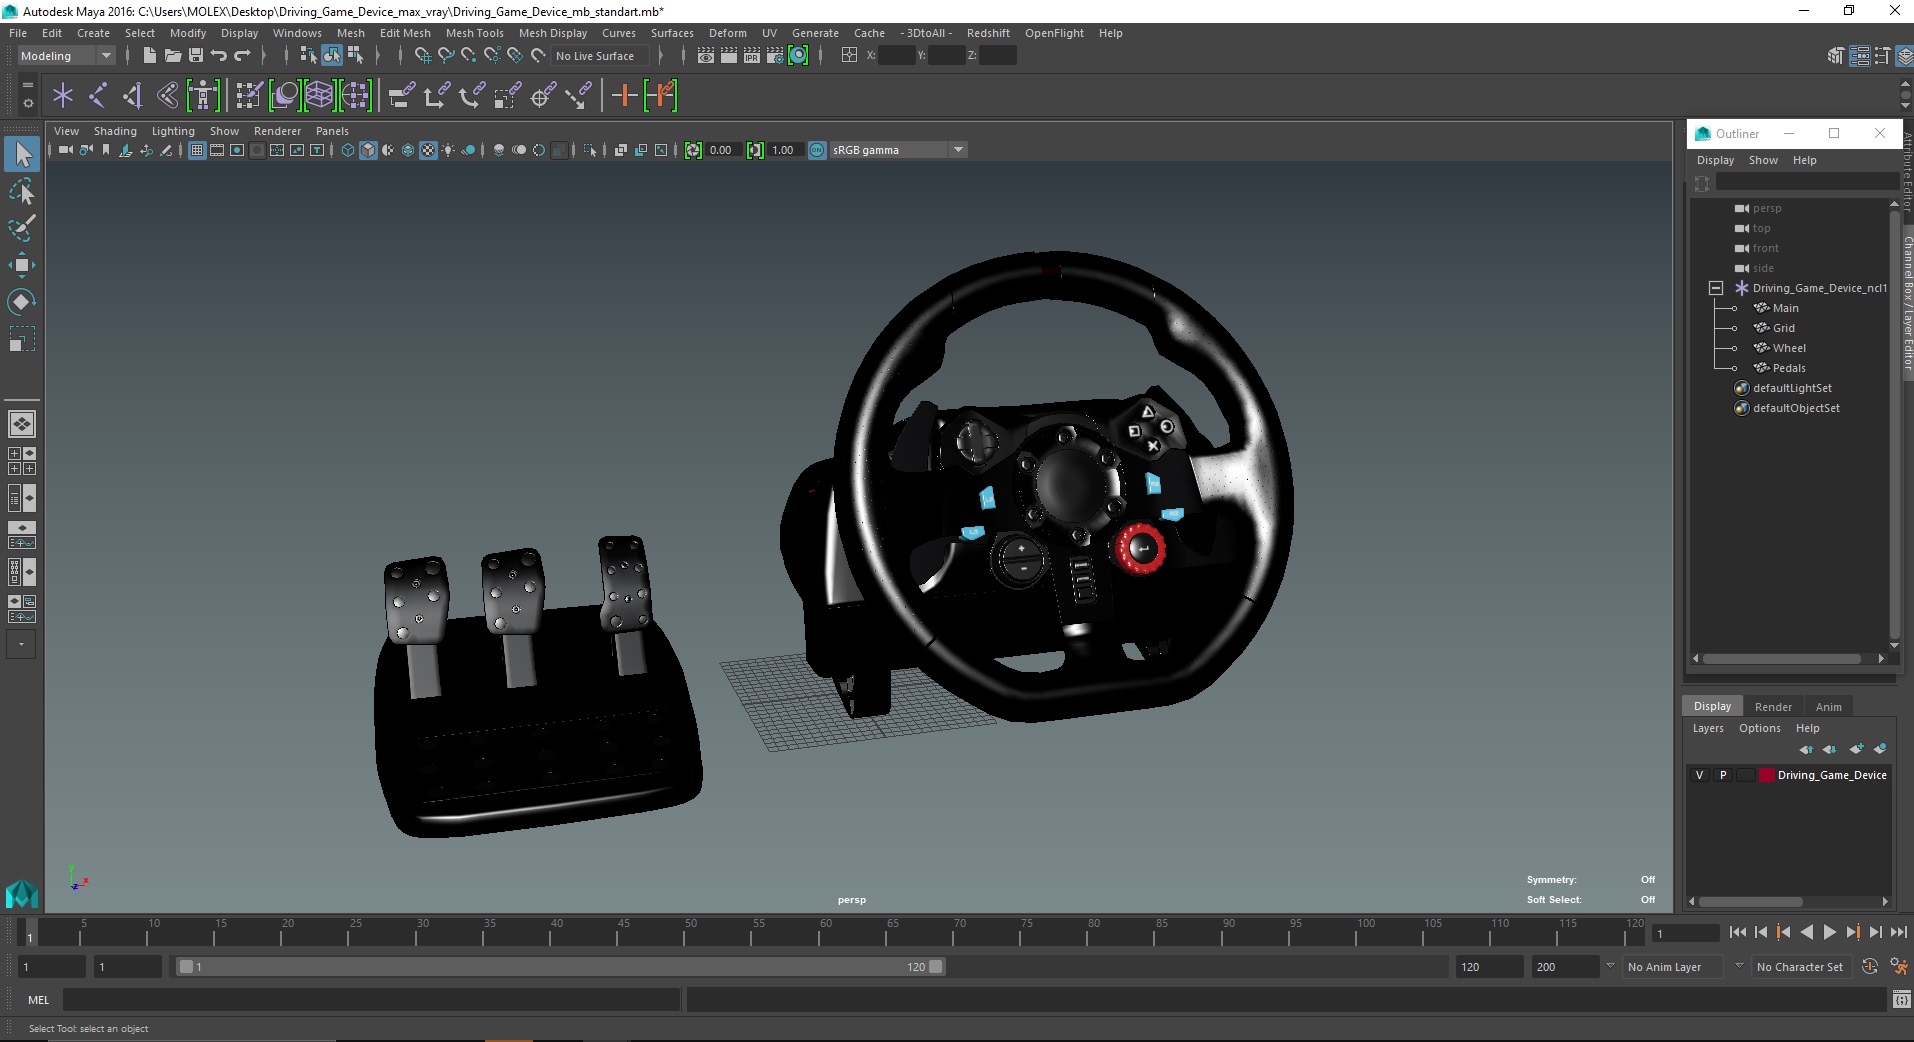This screenshot has width=1914, height=1042.
Task: Switch to the Anim layer tab
Action: coord(1829,707)
